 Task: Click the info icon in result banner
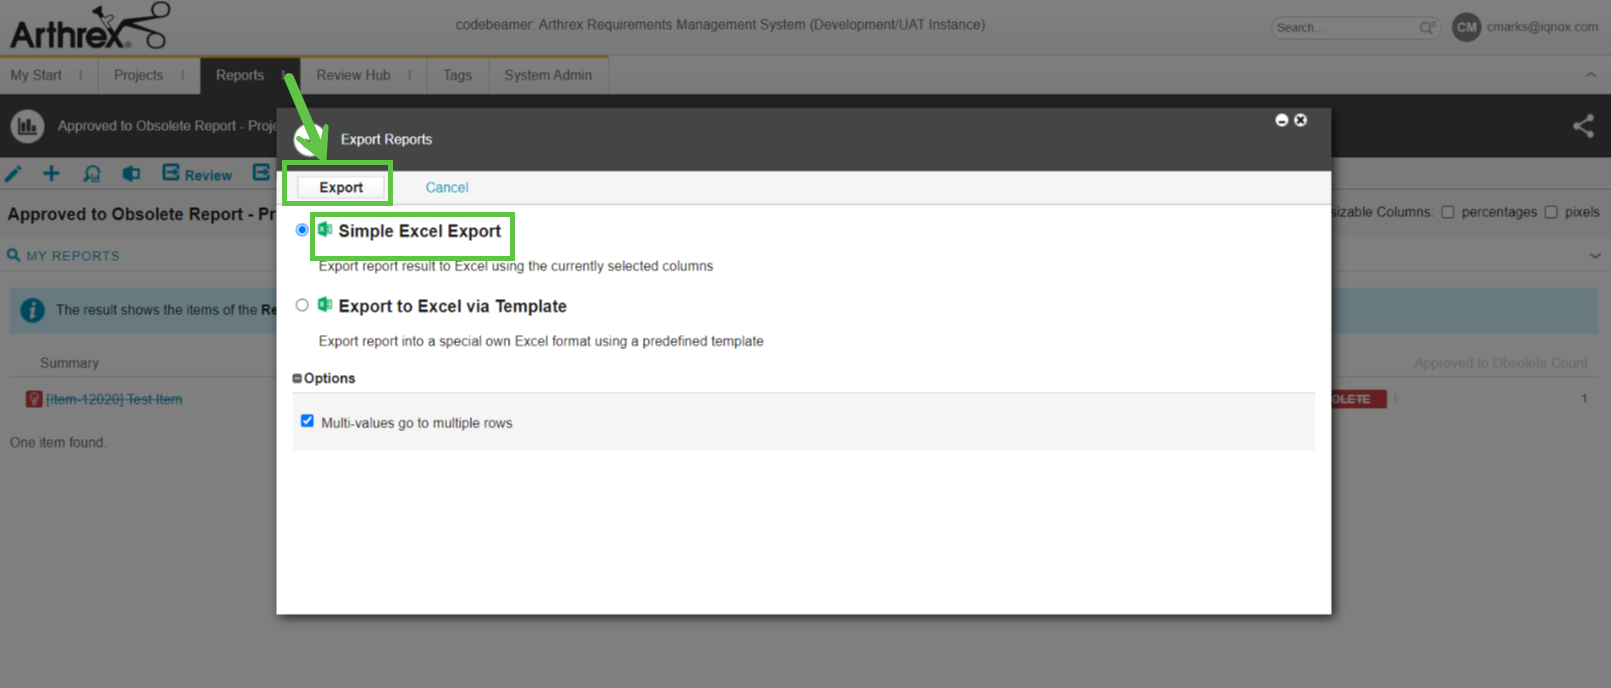point(32,310)
